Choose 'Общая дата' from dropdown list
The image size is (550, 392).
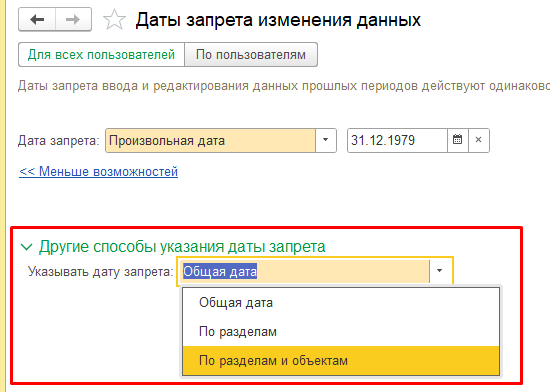(341, 303)
